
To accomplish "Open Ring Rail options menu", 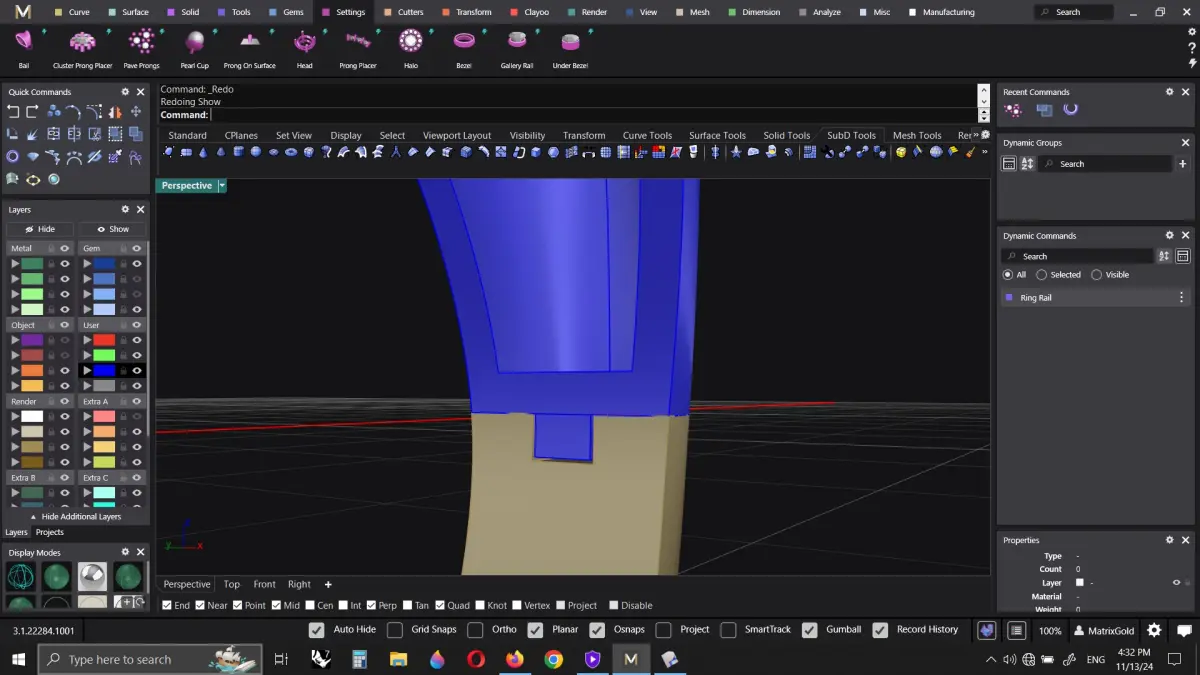I will tap(1181, 298).
